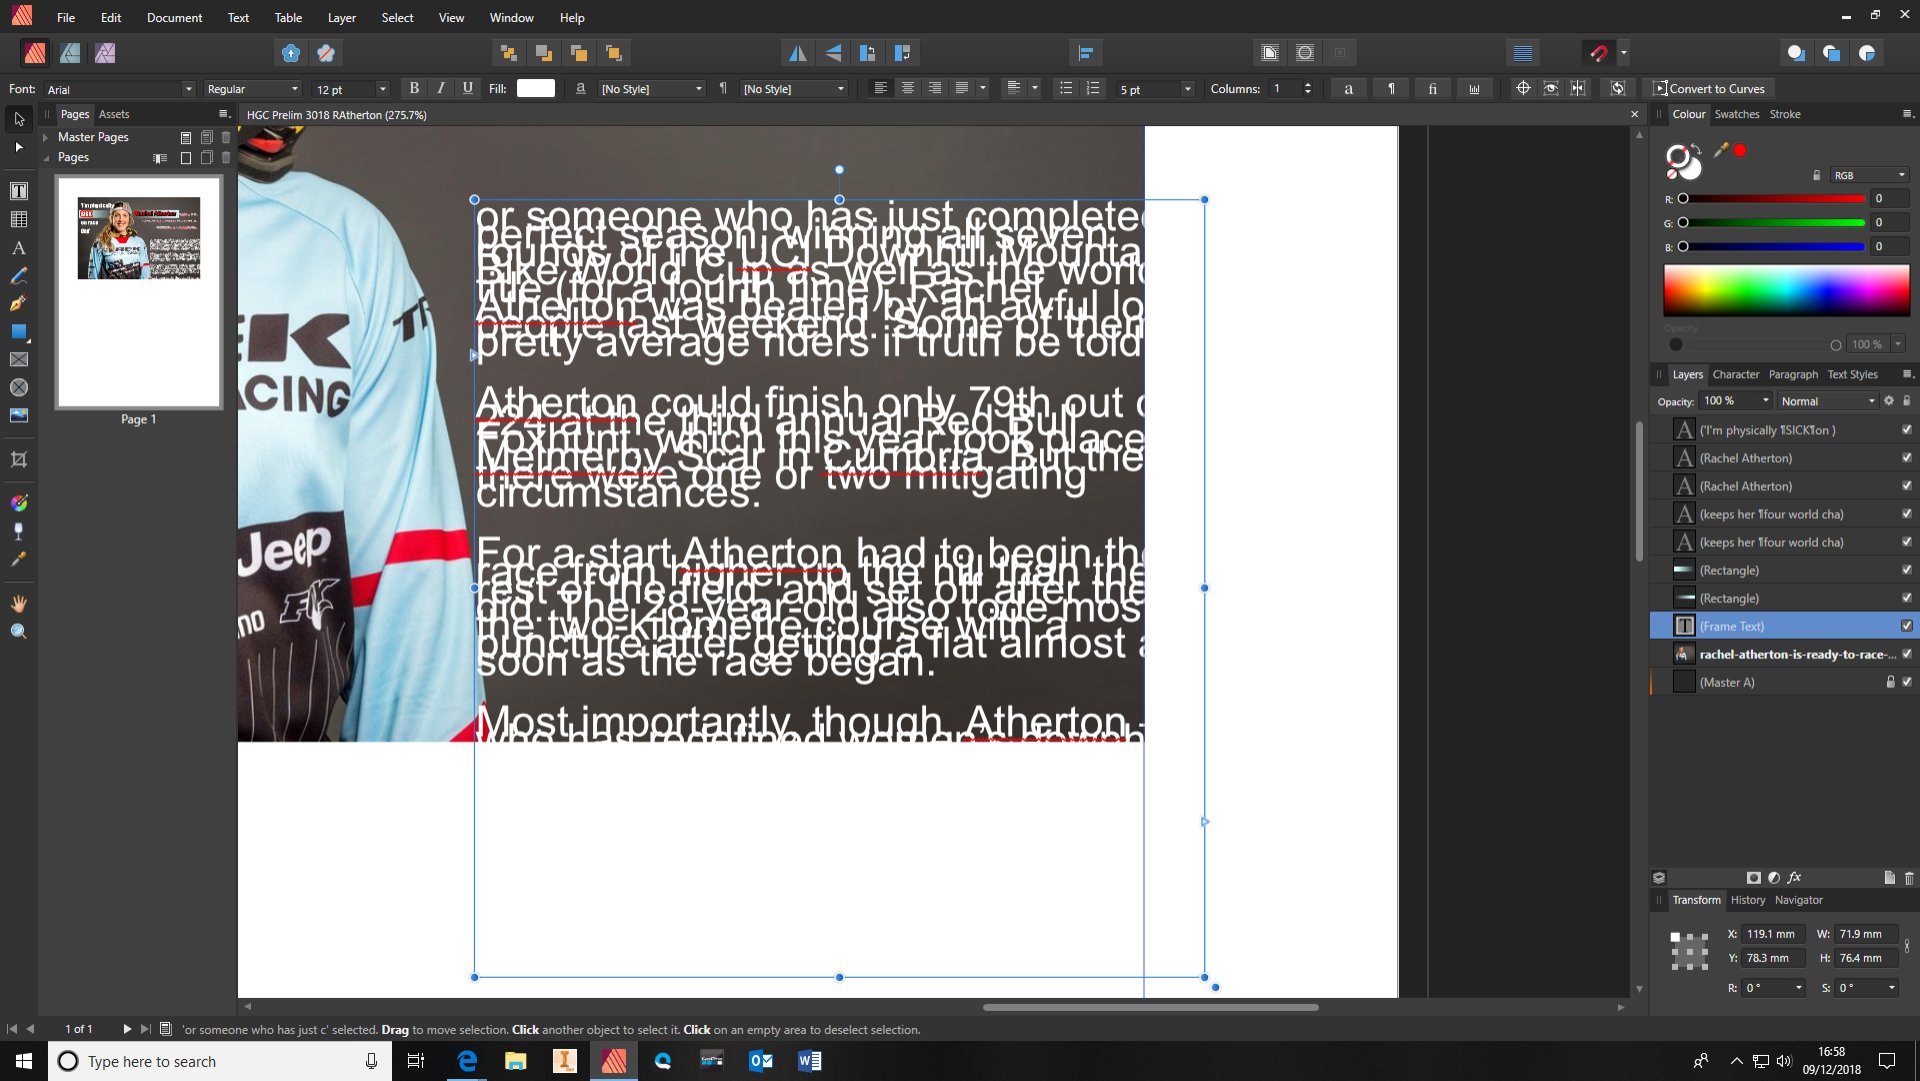Screen dimensions: 1920x1081
Task: Click the Convert to Curves button
Action: point(1710,88)
